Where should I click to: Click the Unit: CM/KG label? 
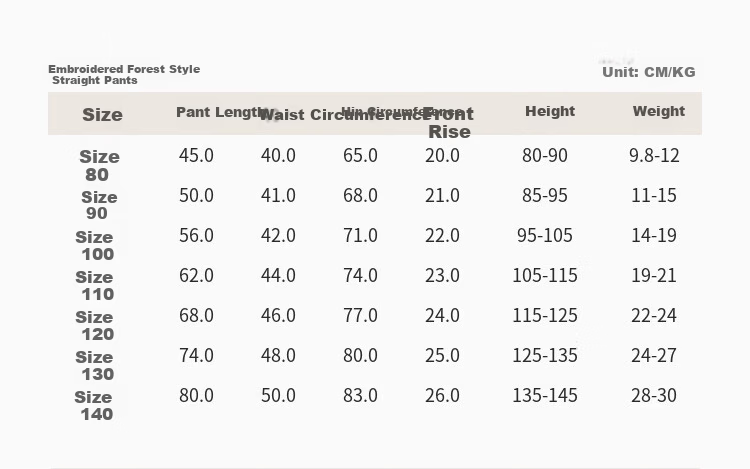(649, 72)
